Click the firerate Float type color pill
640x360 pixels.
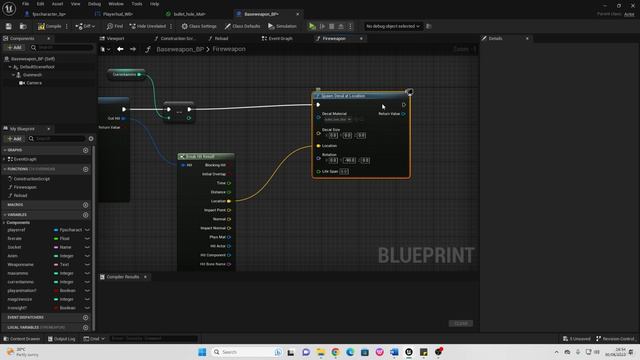pos(56,238)
